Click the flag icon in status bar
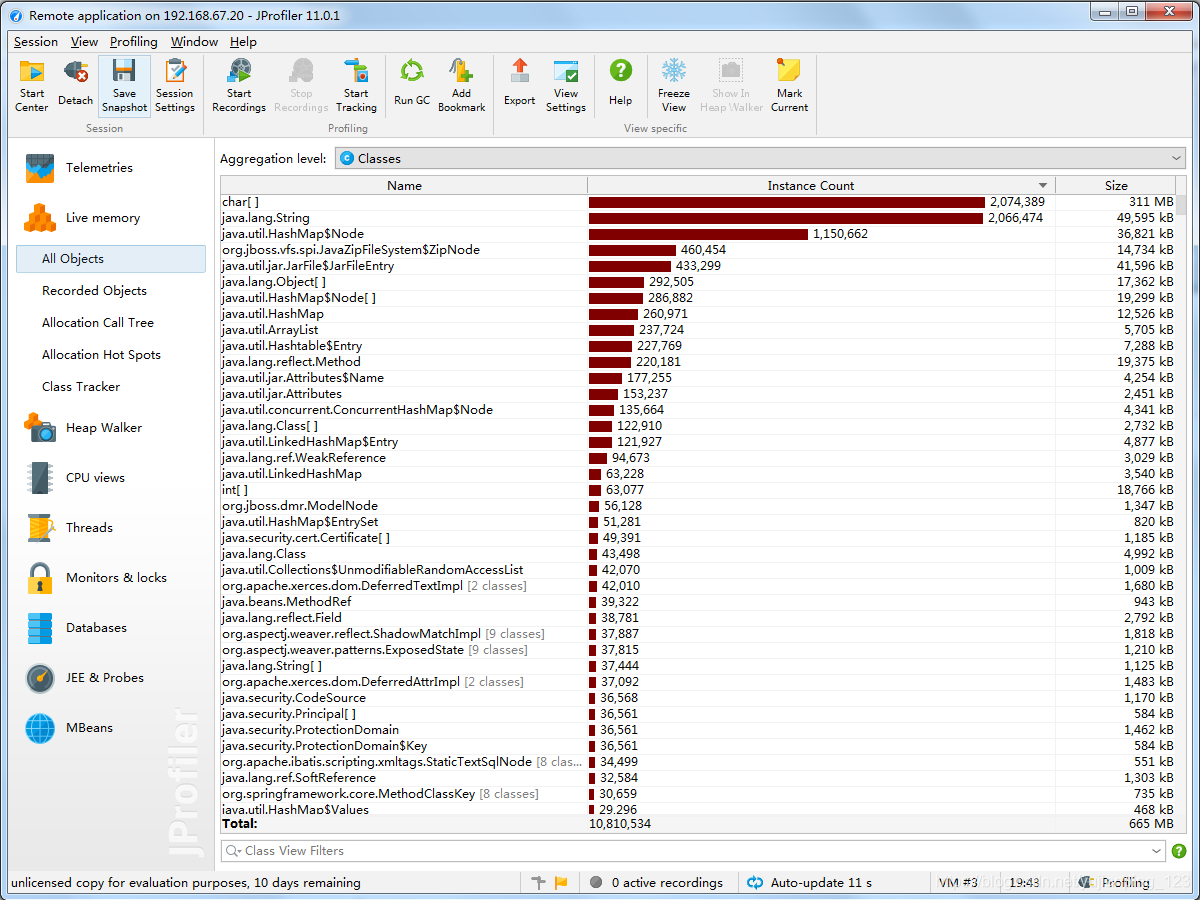The image size is (1200, 900). 561,882
